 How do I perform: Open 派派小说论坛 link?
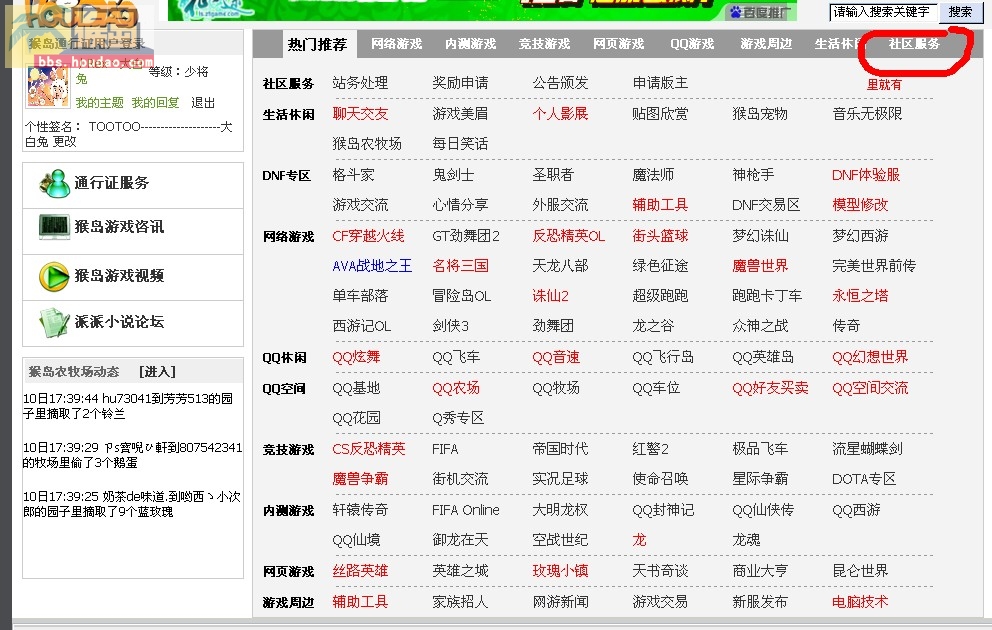tap(119, 322)
